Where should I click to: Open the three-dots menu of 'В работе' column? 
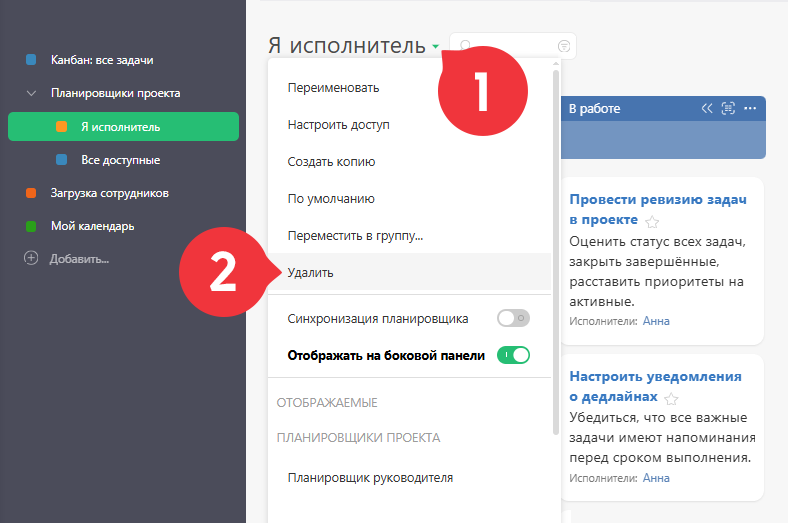pos(750,109)
